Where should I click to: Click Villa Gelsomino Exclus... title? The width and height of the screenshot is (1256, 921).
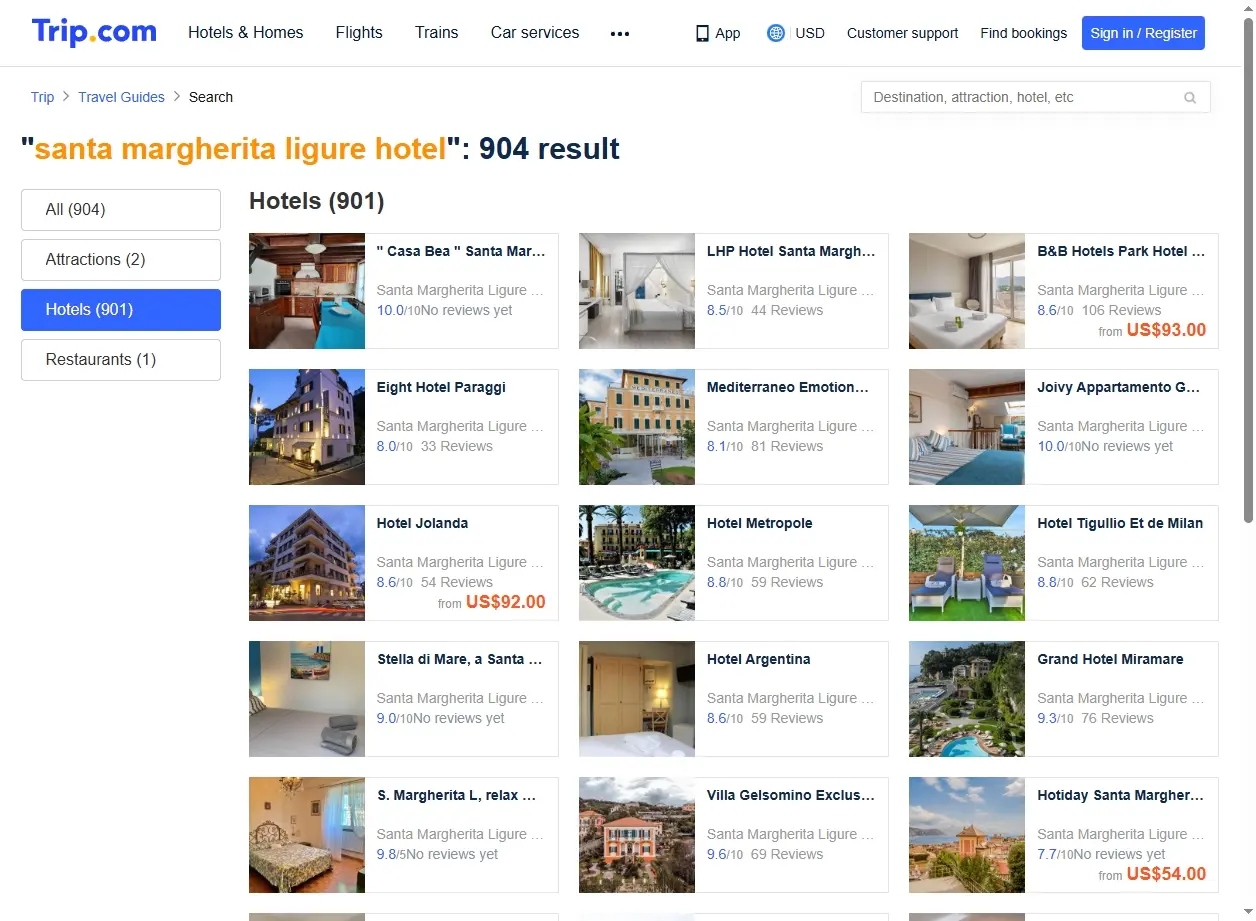pos(791,795)
